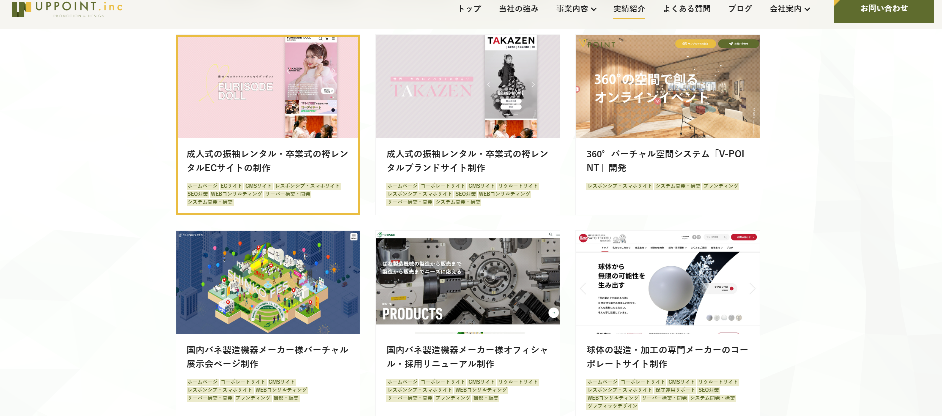This screenshot has width=942, height=416.
Task: Open the PRODUCTS machinery project thumbnail
Action: tap(467, 283)
